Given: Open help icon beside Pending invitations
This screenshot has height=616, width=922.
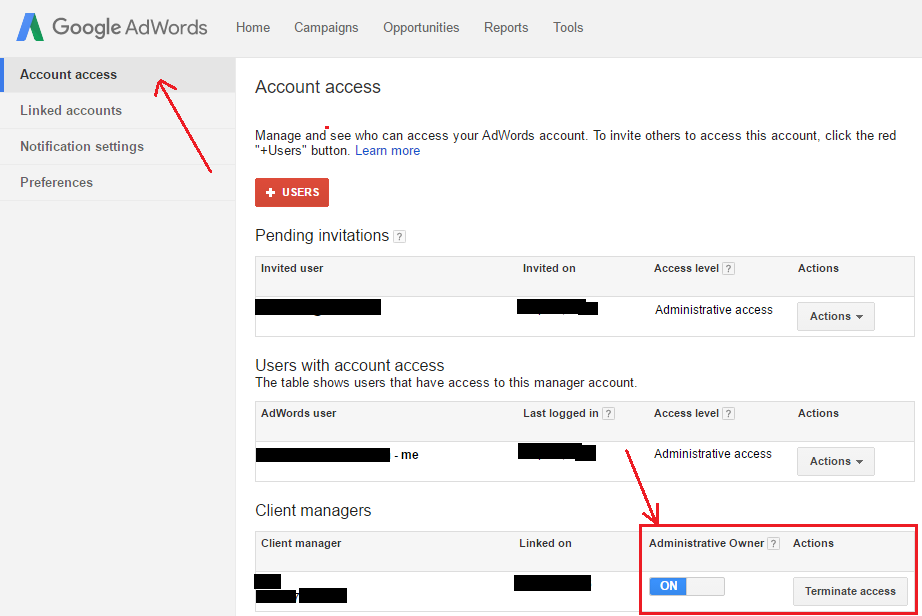Looking at the screenshot, I should (x=399, y=236).
